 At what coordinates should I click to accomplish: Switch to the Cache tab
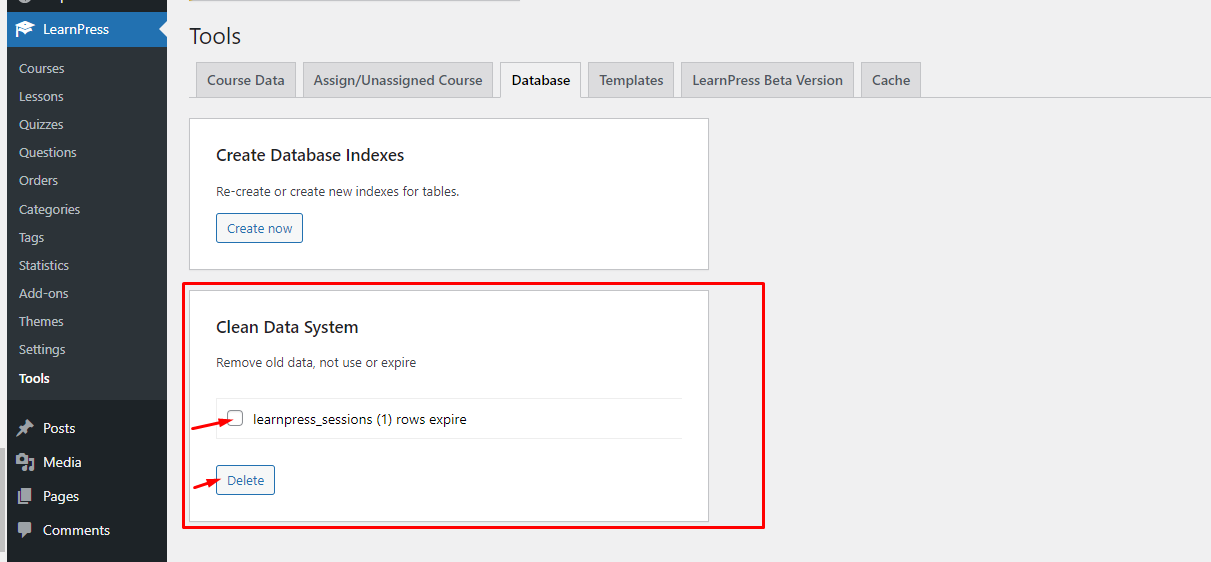[891, 80]
